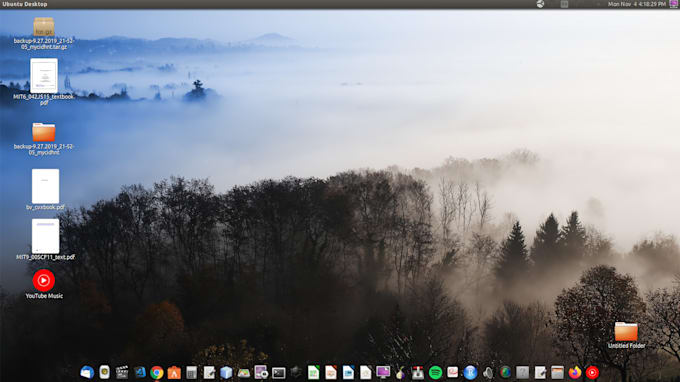This screenshot has height=382, width=680.
Task: Open the Files manager icon in dock
Action: point(557,372)
